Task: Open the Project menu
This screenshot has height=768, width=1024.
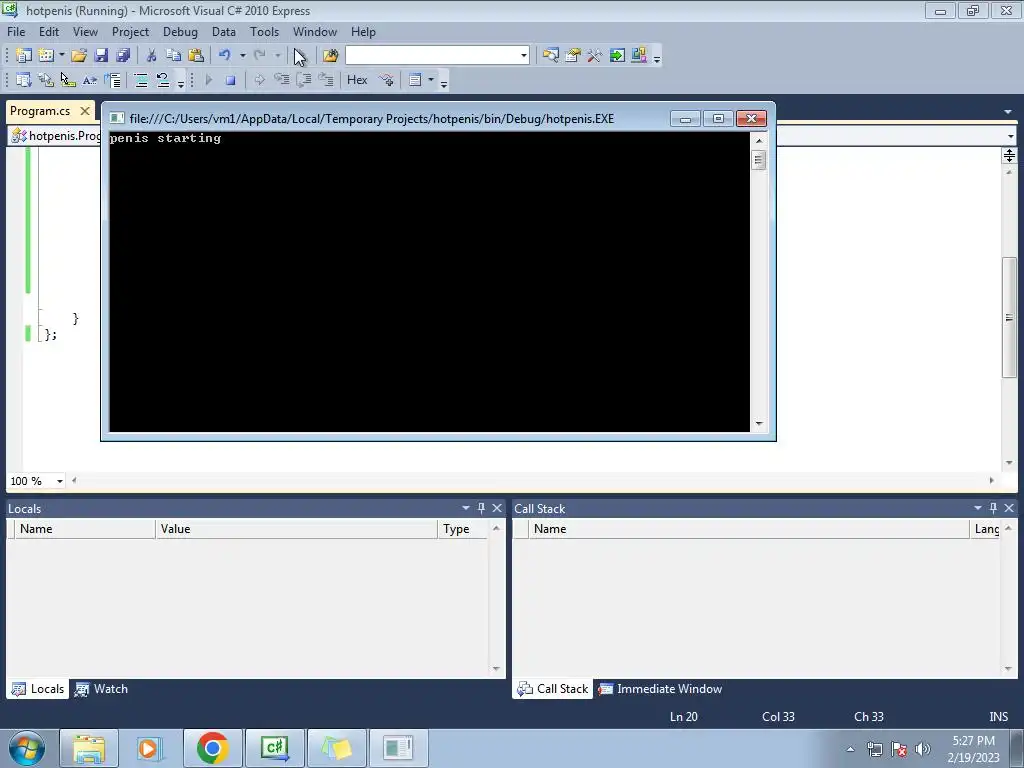Action: coord(130,31)
